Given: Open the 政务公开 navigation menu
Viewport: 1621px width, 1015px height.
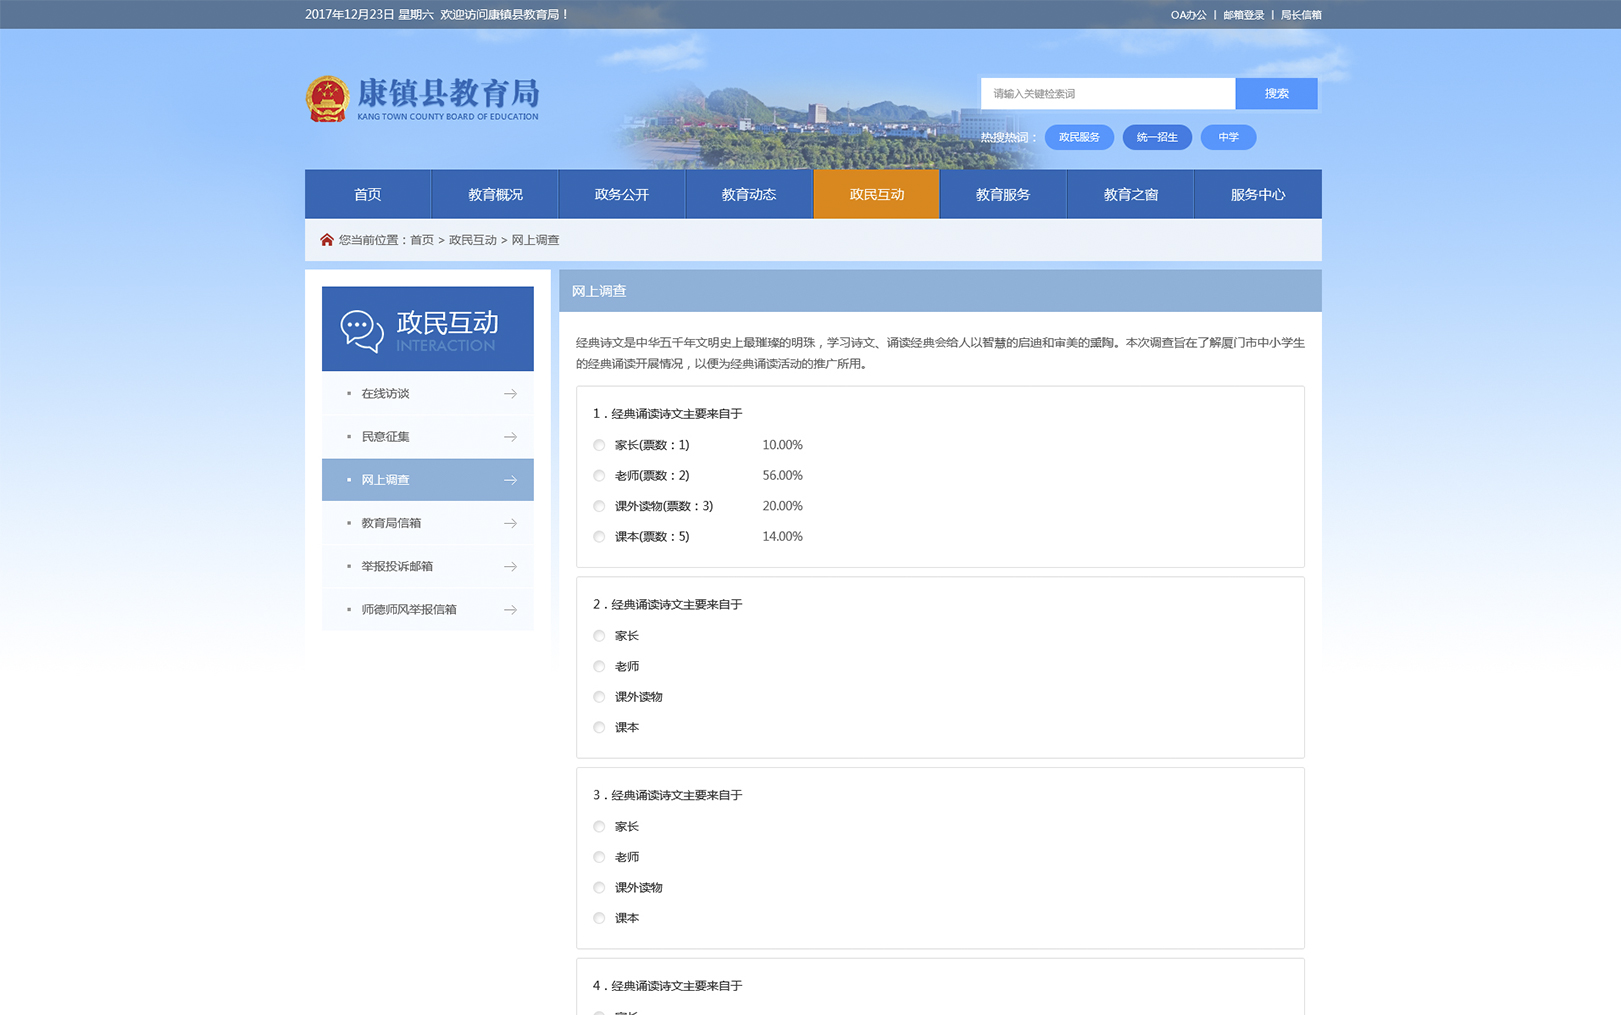Looking at the screenshot, I should pos(621,195).
